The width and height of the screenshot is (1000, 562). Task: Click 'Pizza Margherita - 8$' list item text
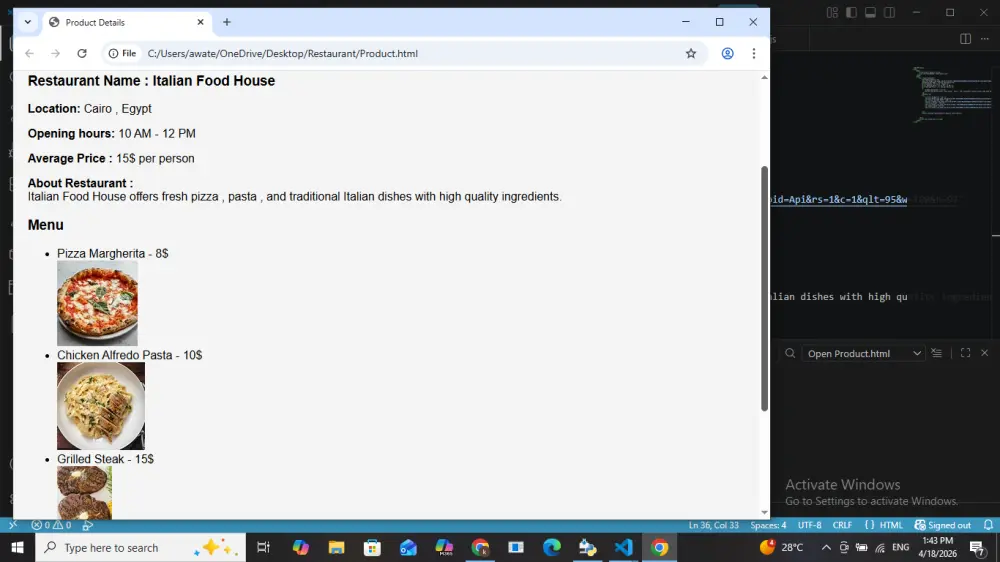pyautogui.click(x=113, y=253)
